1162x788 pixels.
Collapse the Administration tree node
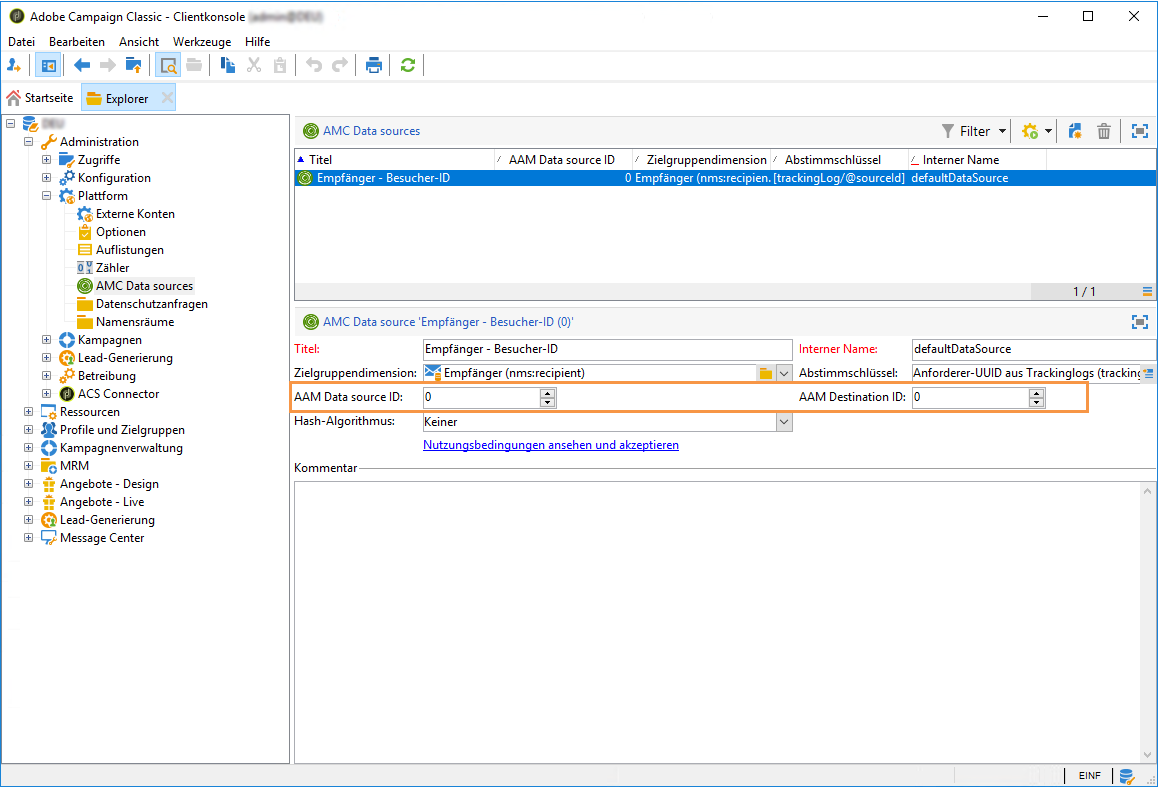(28, 142)
